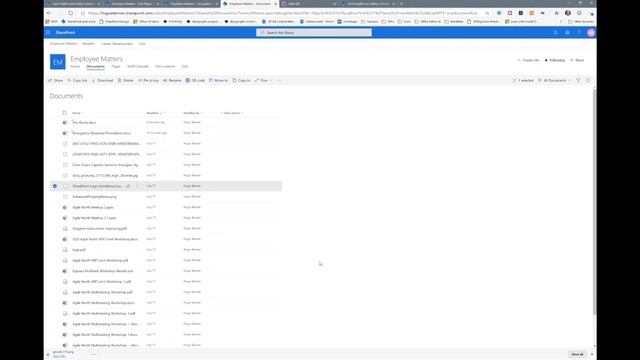Viewport: 640px width, 360px height.
Task: Open the details pane info icon
Action: 588,80
